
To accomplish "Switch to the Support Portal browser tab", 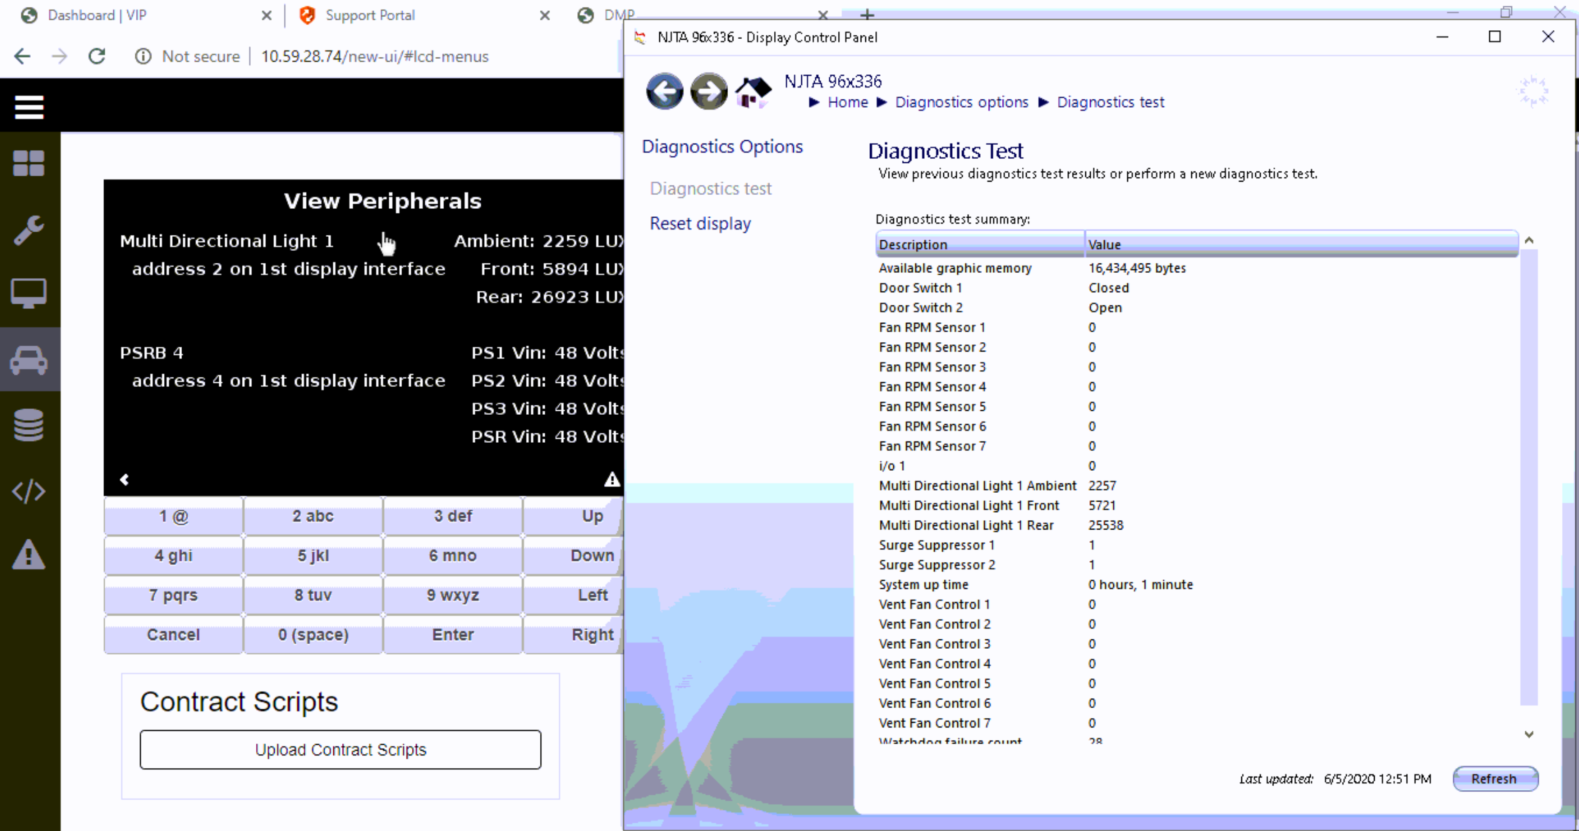I will pos(370,15).
